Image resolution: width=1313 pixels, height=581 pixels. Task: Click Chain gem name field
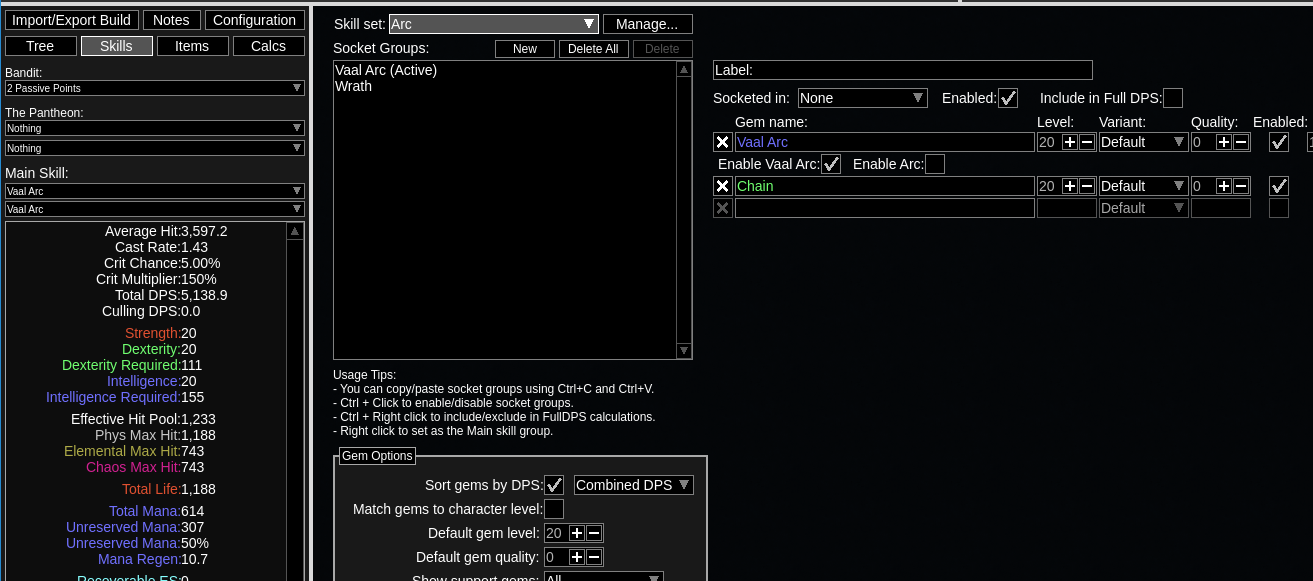coord(885,186)
